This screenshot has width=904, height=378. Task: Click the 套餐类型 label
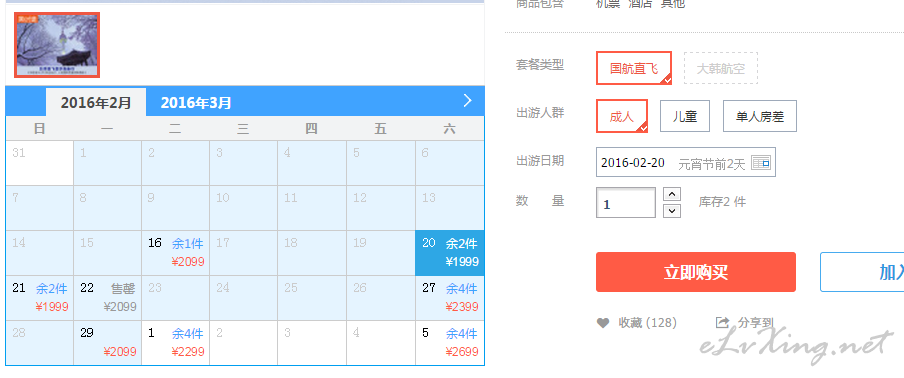(540, 65)
